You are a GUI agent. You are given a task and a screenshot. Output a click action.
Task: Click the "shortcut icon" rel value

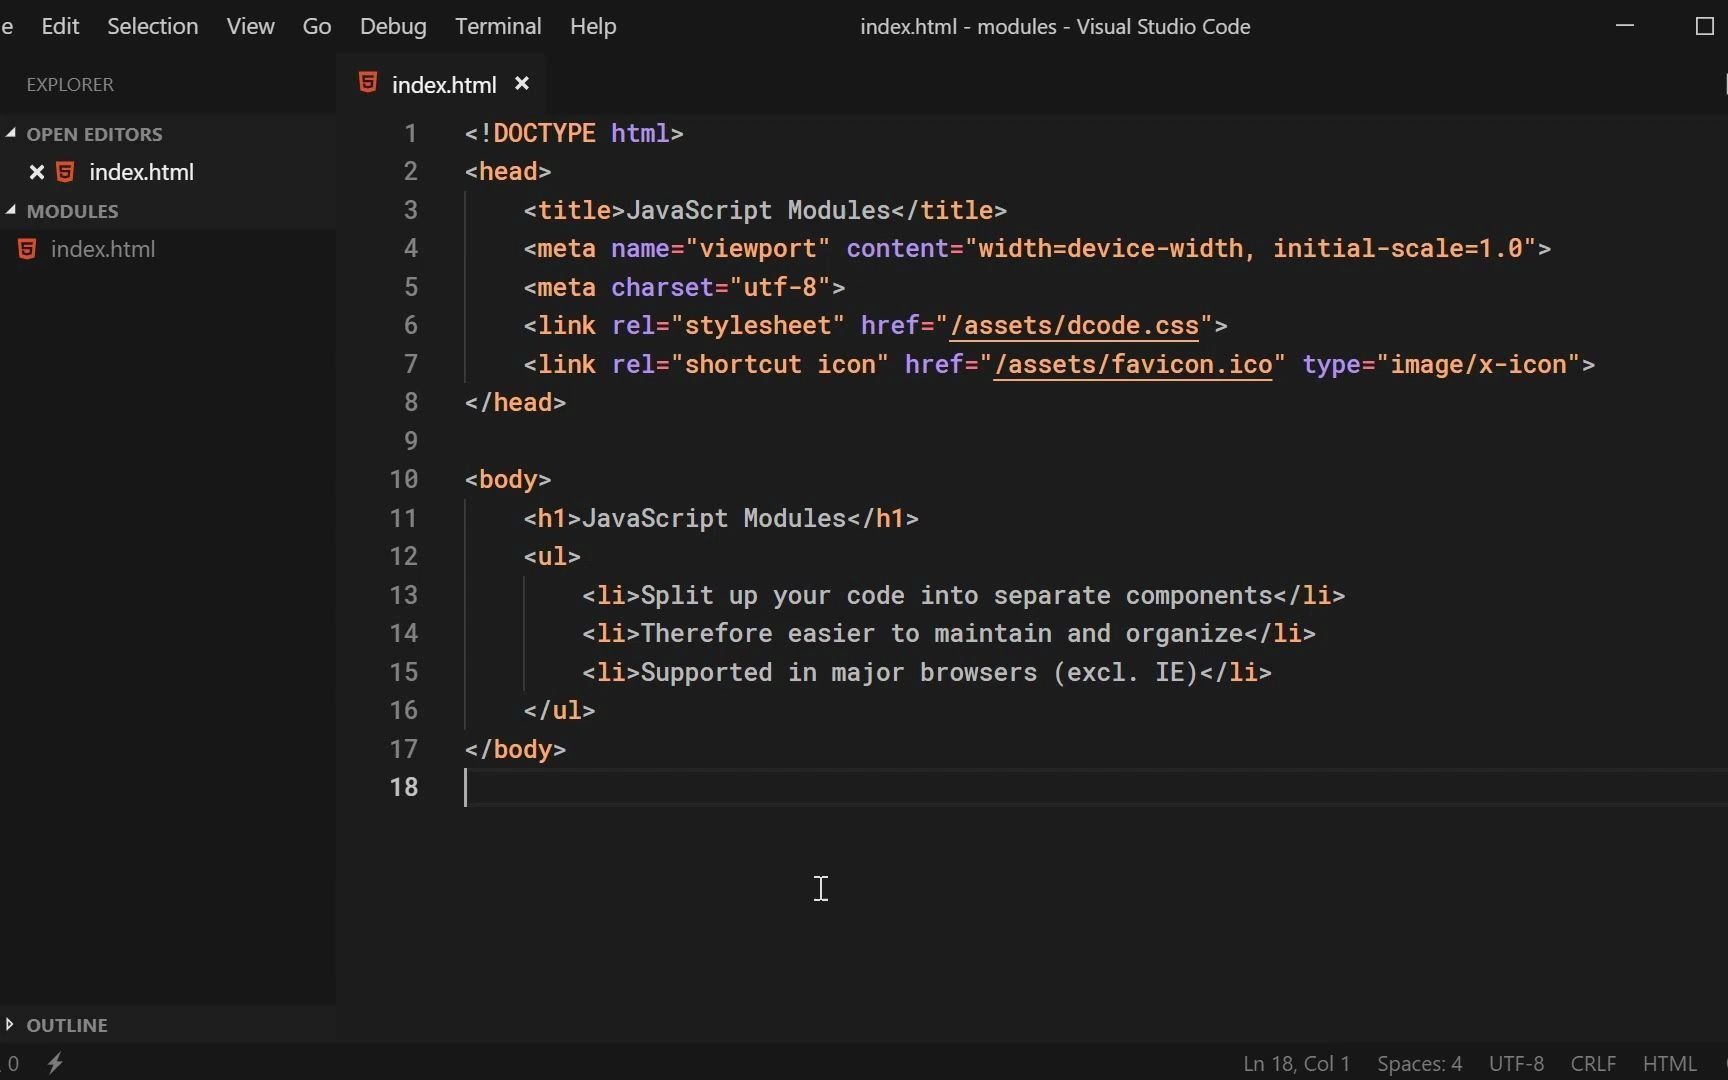pyautogui.click(x=780, y=365)
